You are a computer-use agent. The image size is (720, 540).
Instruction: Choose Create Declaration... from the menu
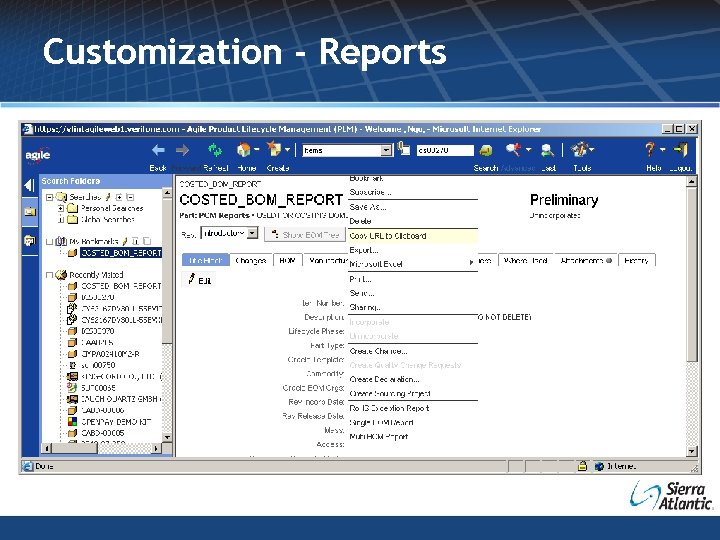tap(413, 380)
